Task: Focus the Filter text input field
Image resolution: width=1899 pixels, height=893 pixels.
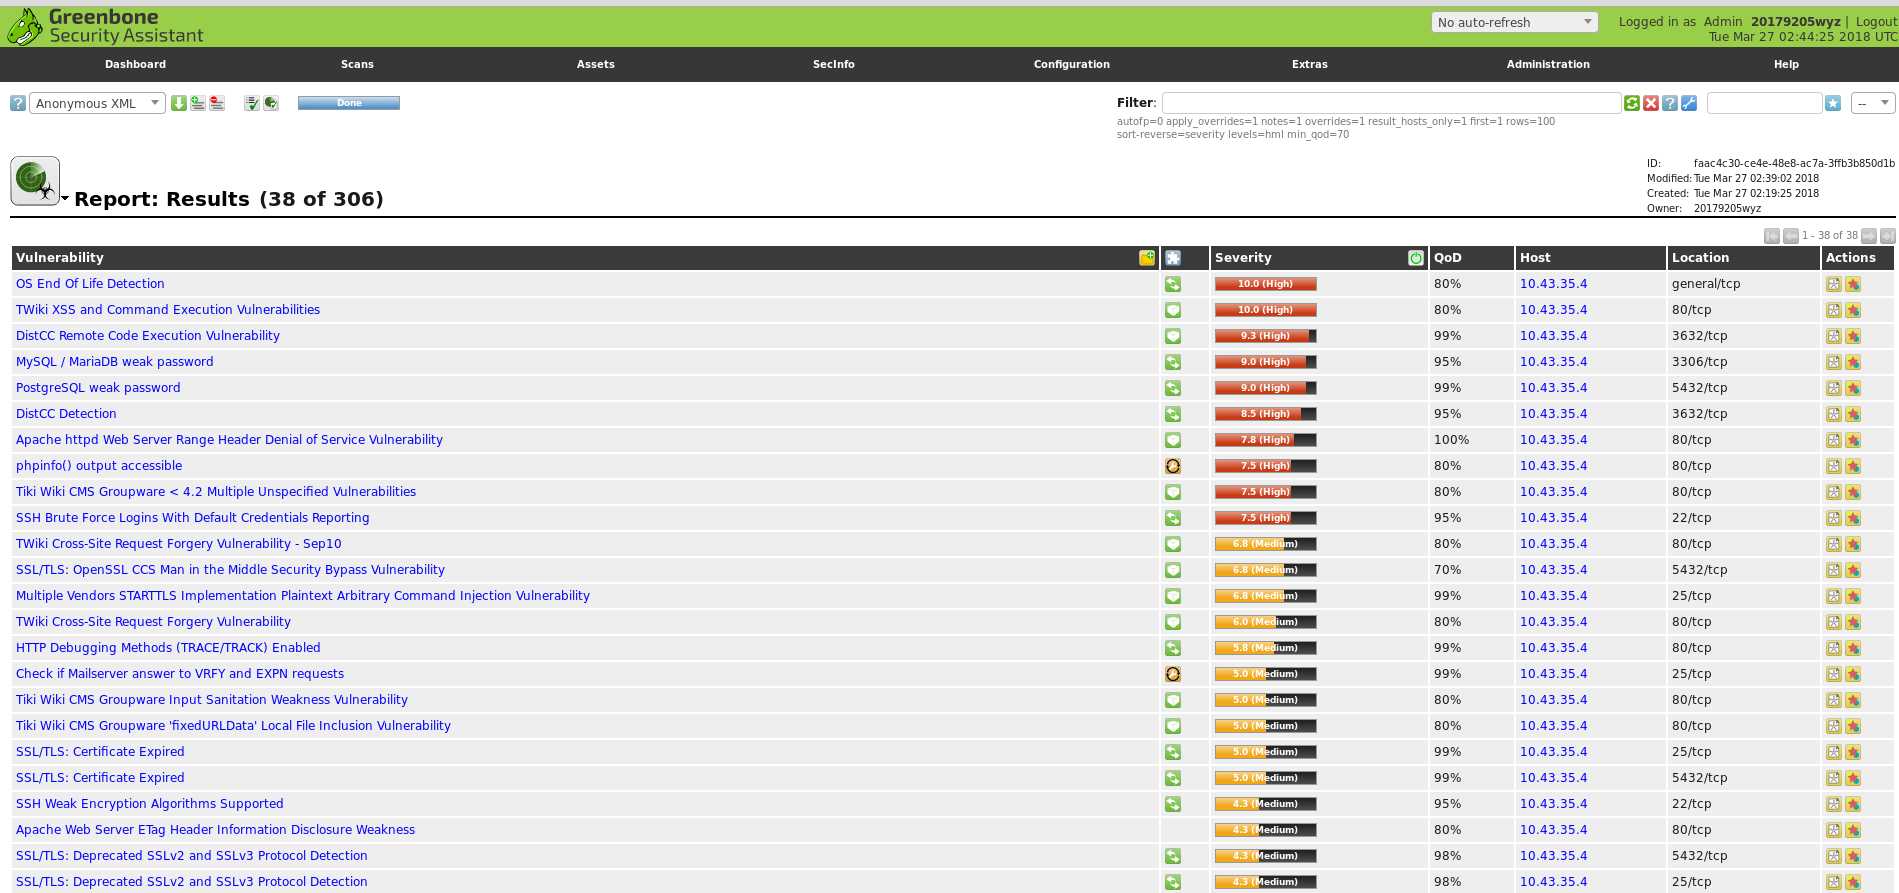Action: 1391,103
